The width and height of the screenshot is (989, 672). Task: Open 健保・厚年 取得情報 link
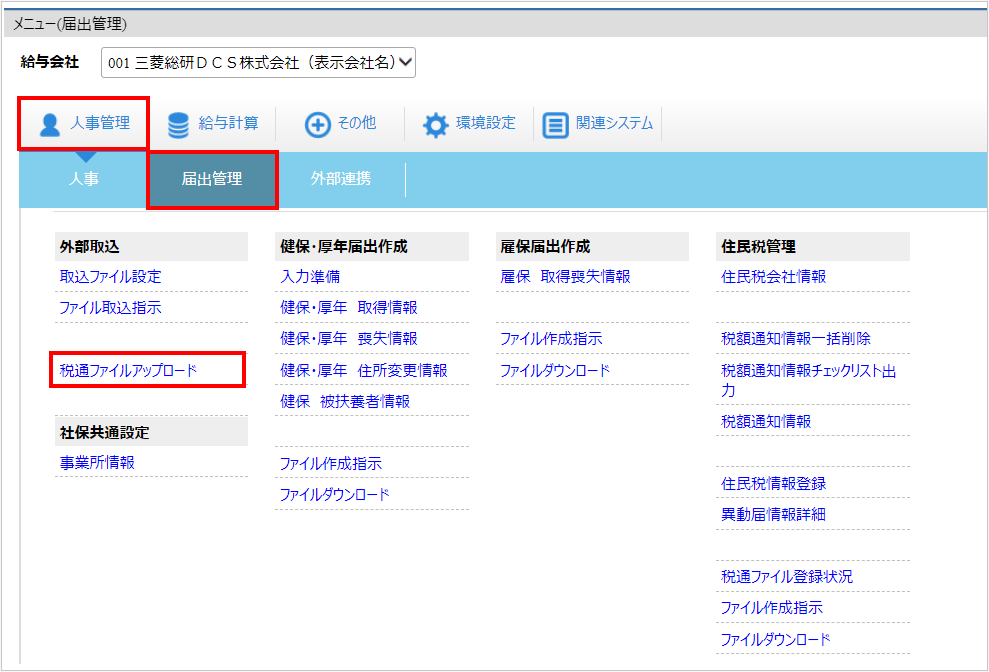(x=349, y=307)
